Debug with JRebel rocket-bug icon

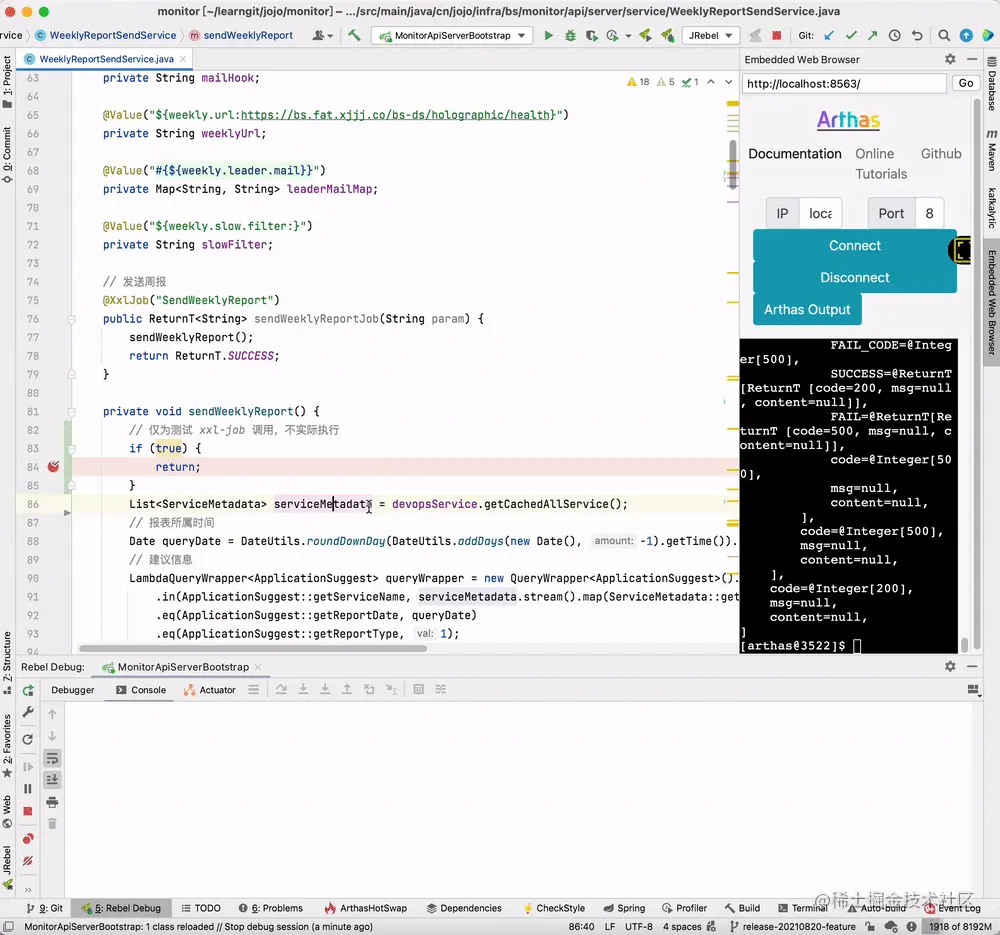click(667, 36)
